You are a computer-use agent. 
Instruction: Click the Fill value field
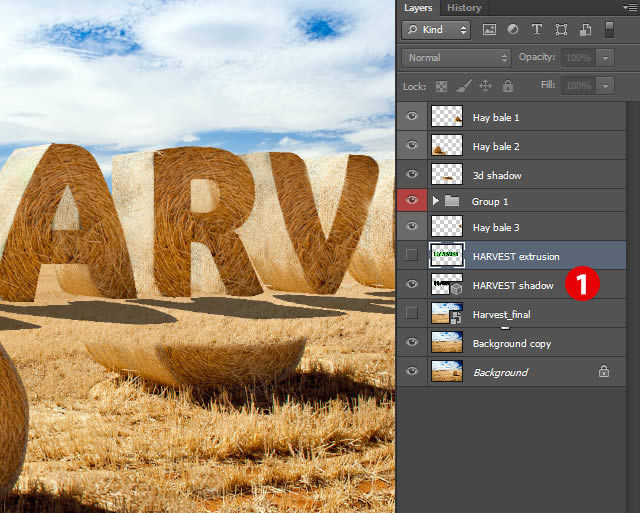pyautogui.click(x=578, y=86)
